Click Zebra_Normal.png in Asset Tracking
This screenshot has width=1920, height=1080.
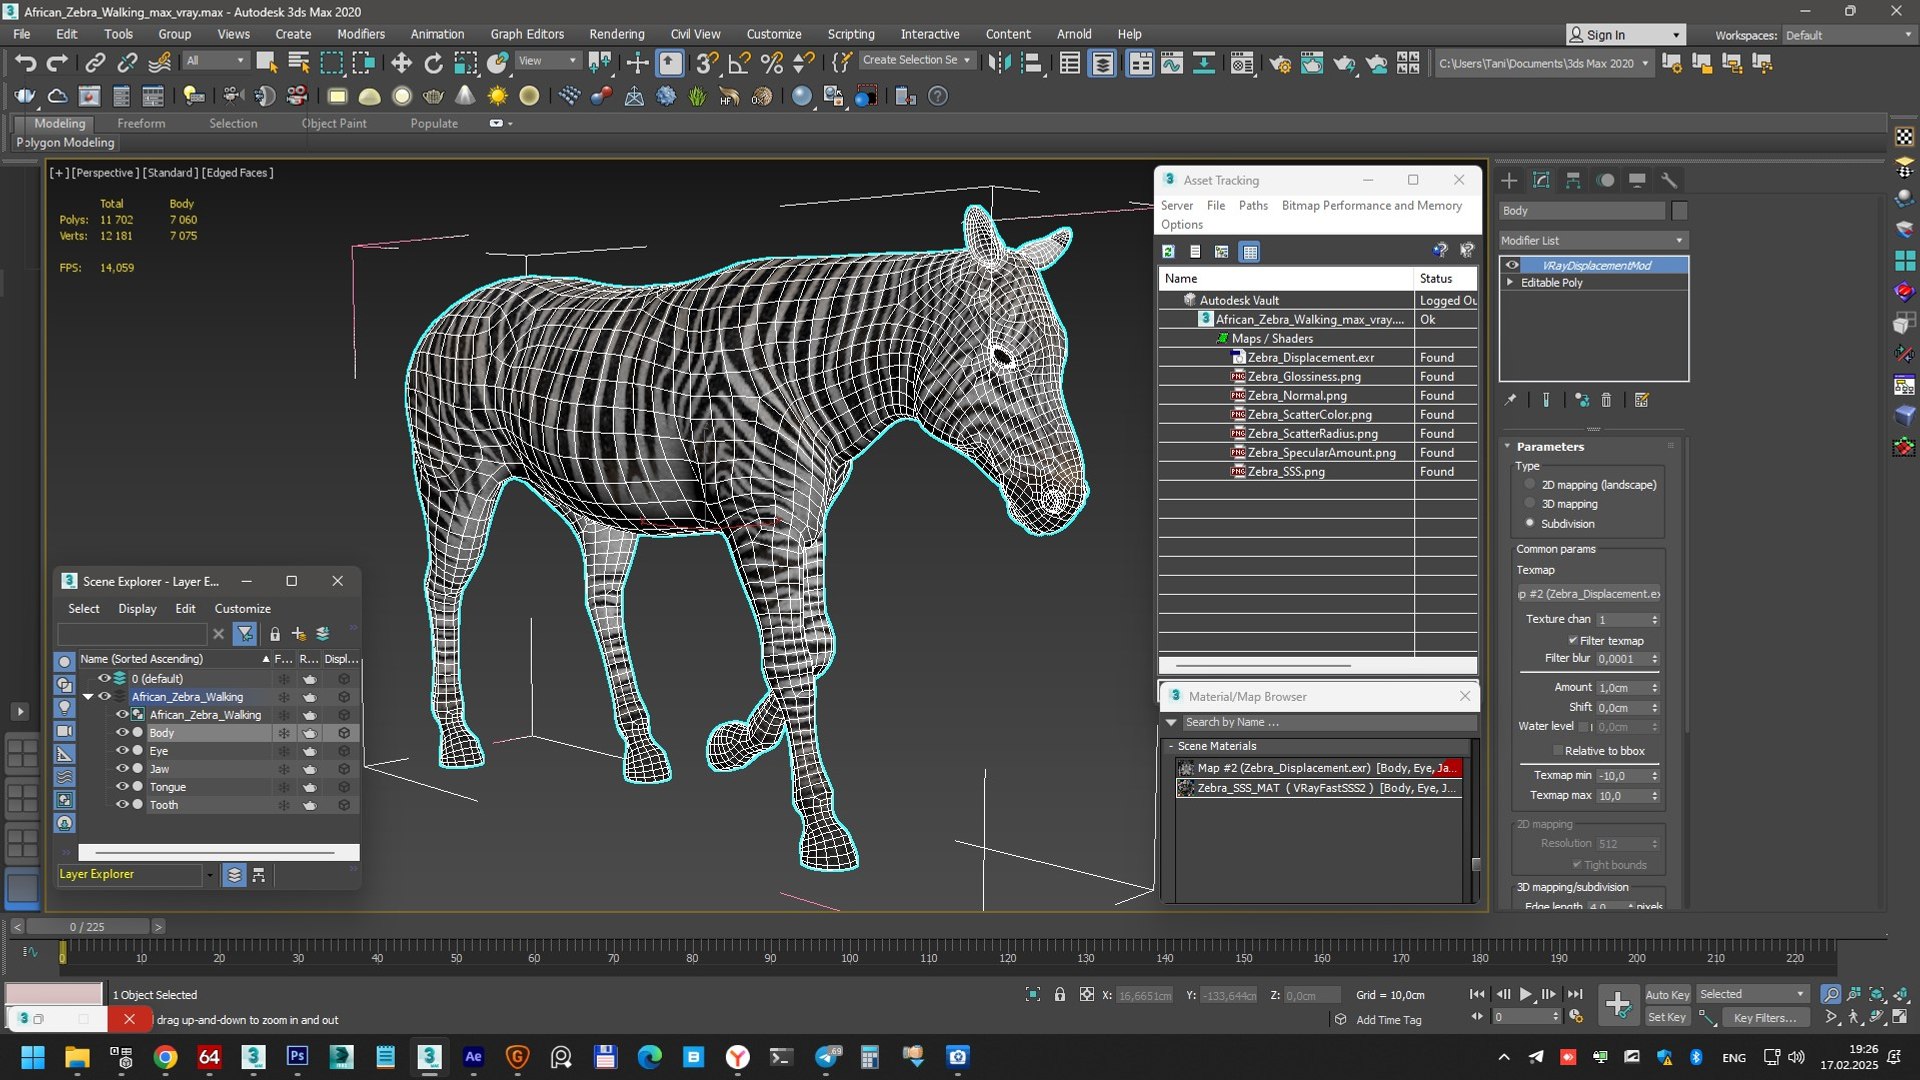pyautogui.click(x=1297, y=396)
